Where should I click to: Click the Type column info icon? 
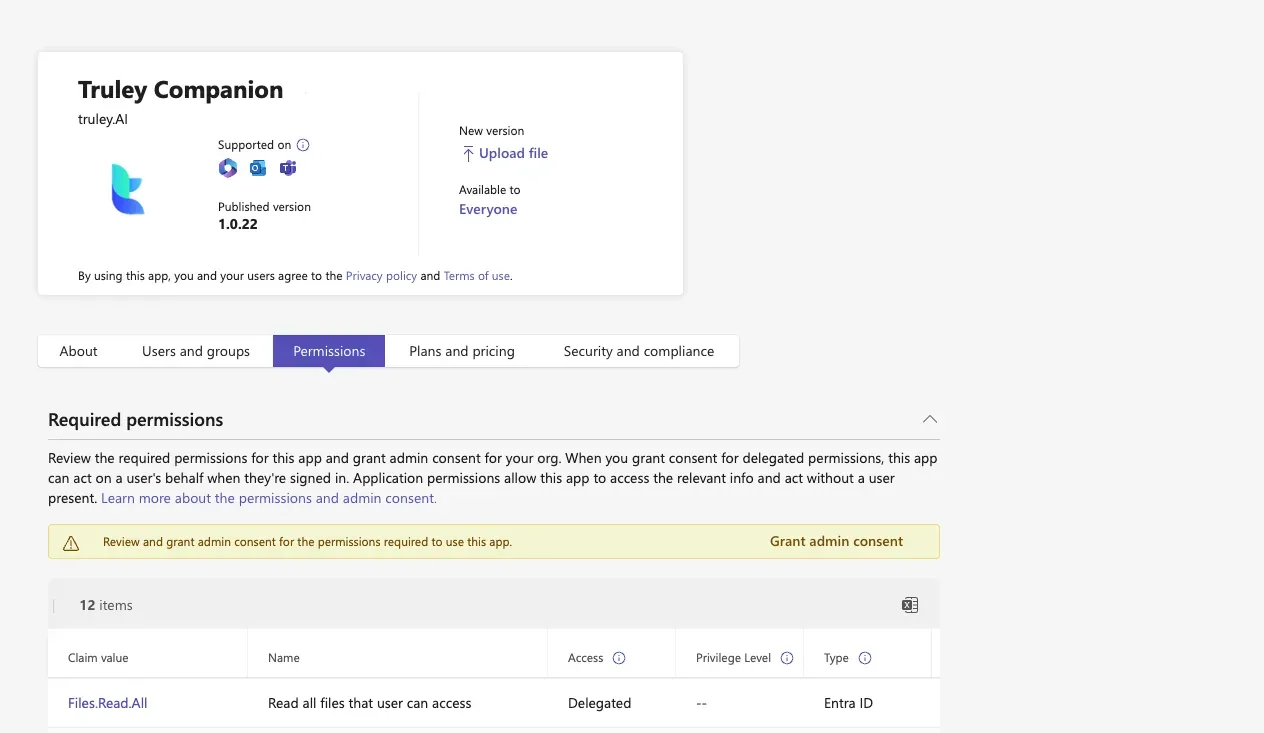(x=865, y=658)
